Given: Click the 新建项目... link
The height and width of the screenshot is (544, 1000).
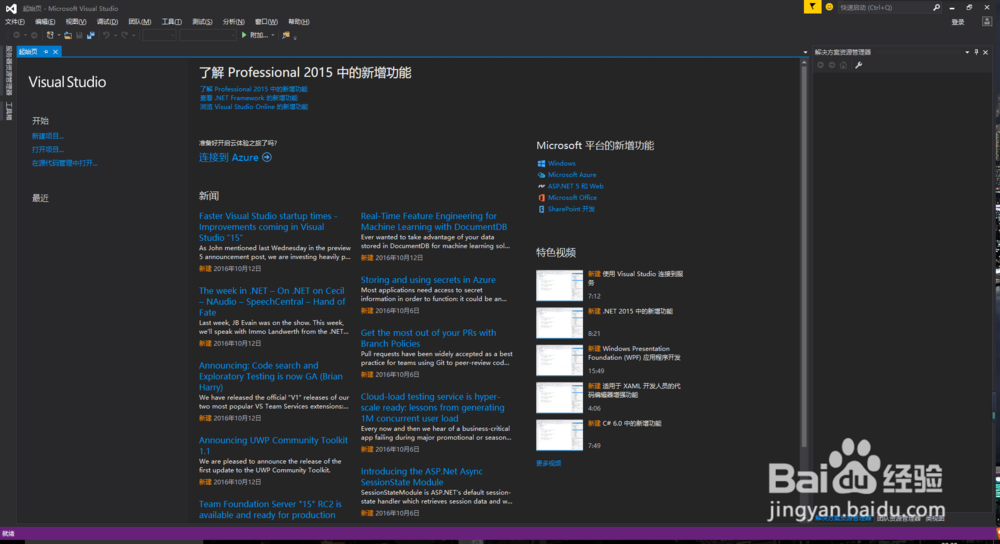Looking at the screenshot, I should click(48, 136).
